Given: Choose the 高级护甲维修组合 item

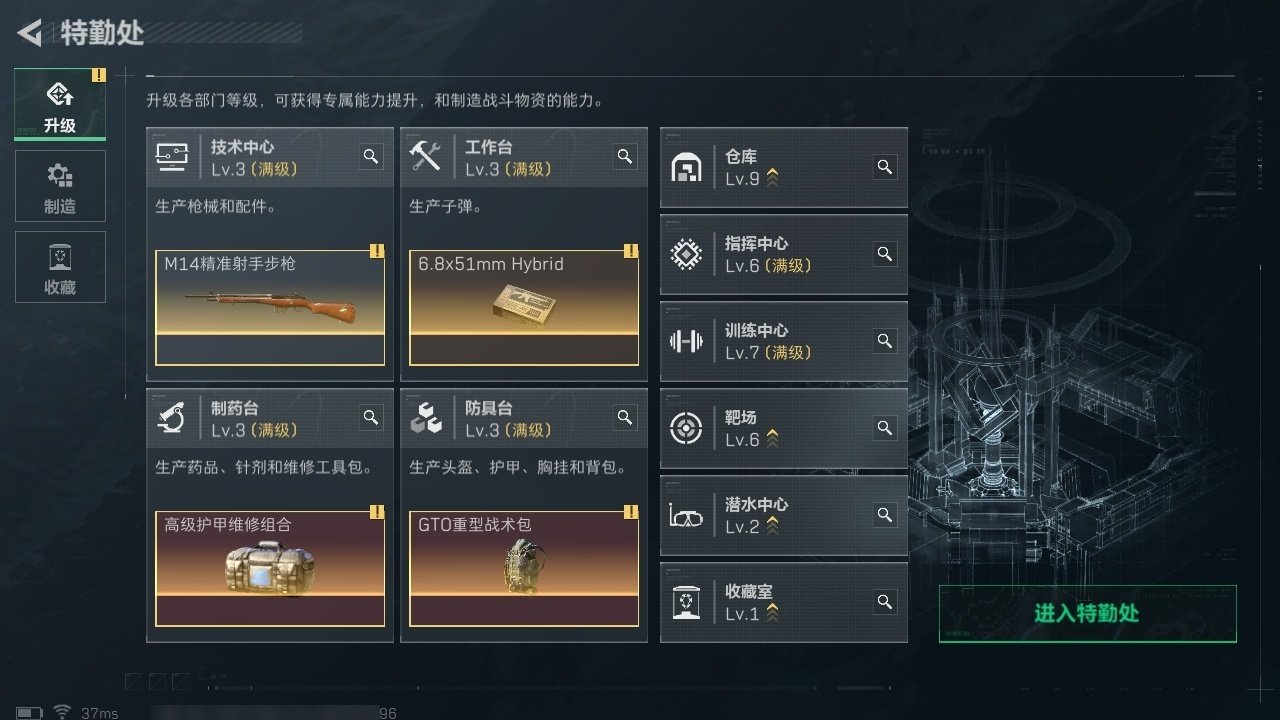Looking at the screenshot, I should 270,568.
